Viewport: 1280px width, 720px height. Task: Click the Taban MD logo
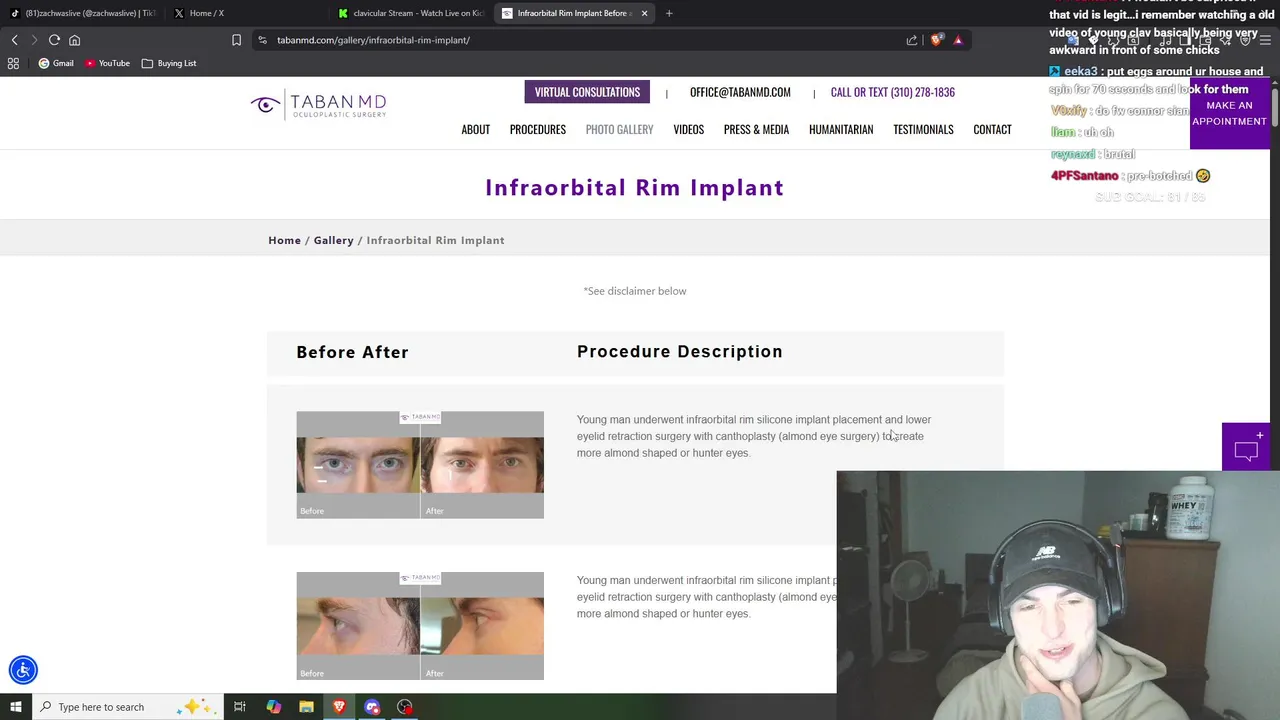tap(318, 105)
